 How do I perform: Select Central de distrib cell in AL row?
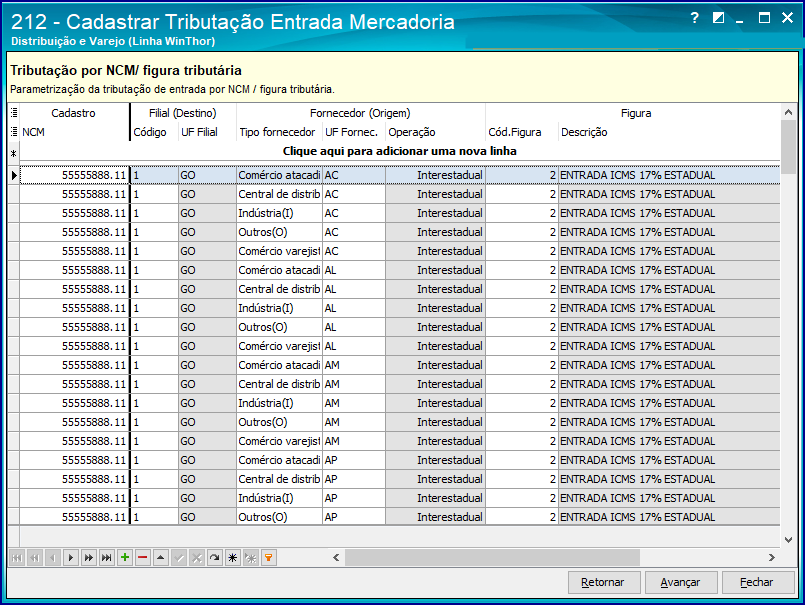pyautogui.click(x=279, y=289)
